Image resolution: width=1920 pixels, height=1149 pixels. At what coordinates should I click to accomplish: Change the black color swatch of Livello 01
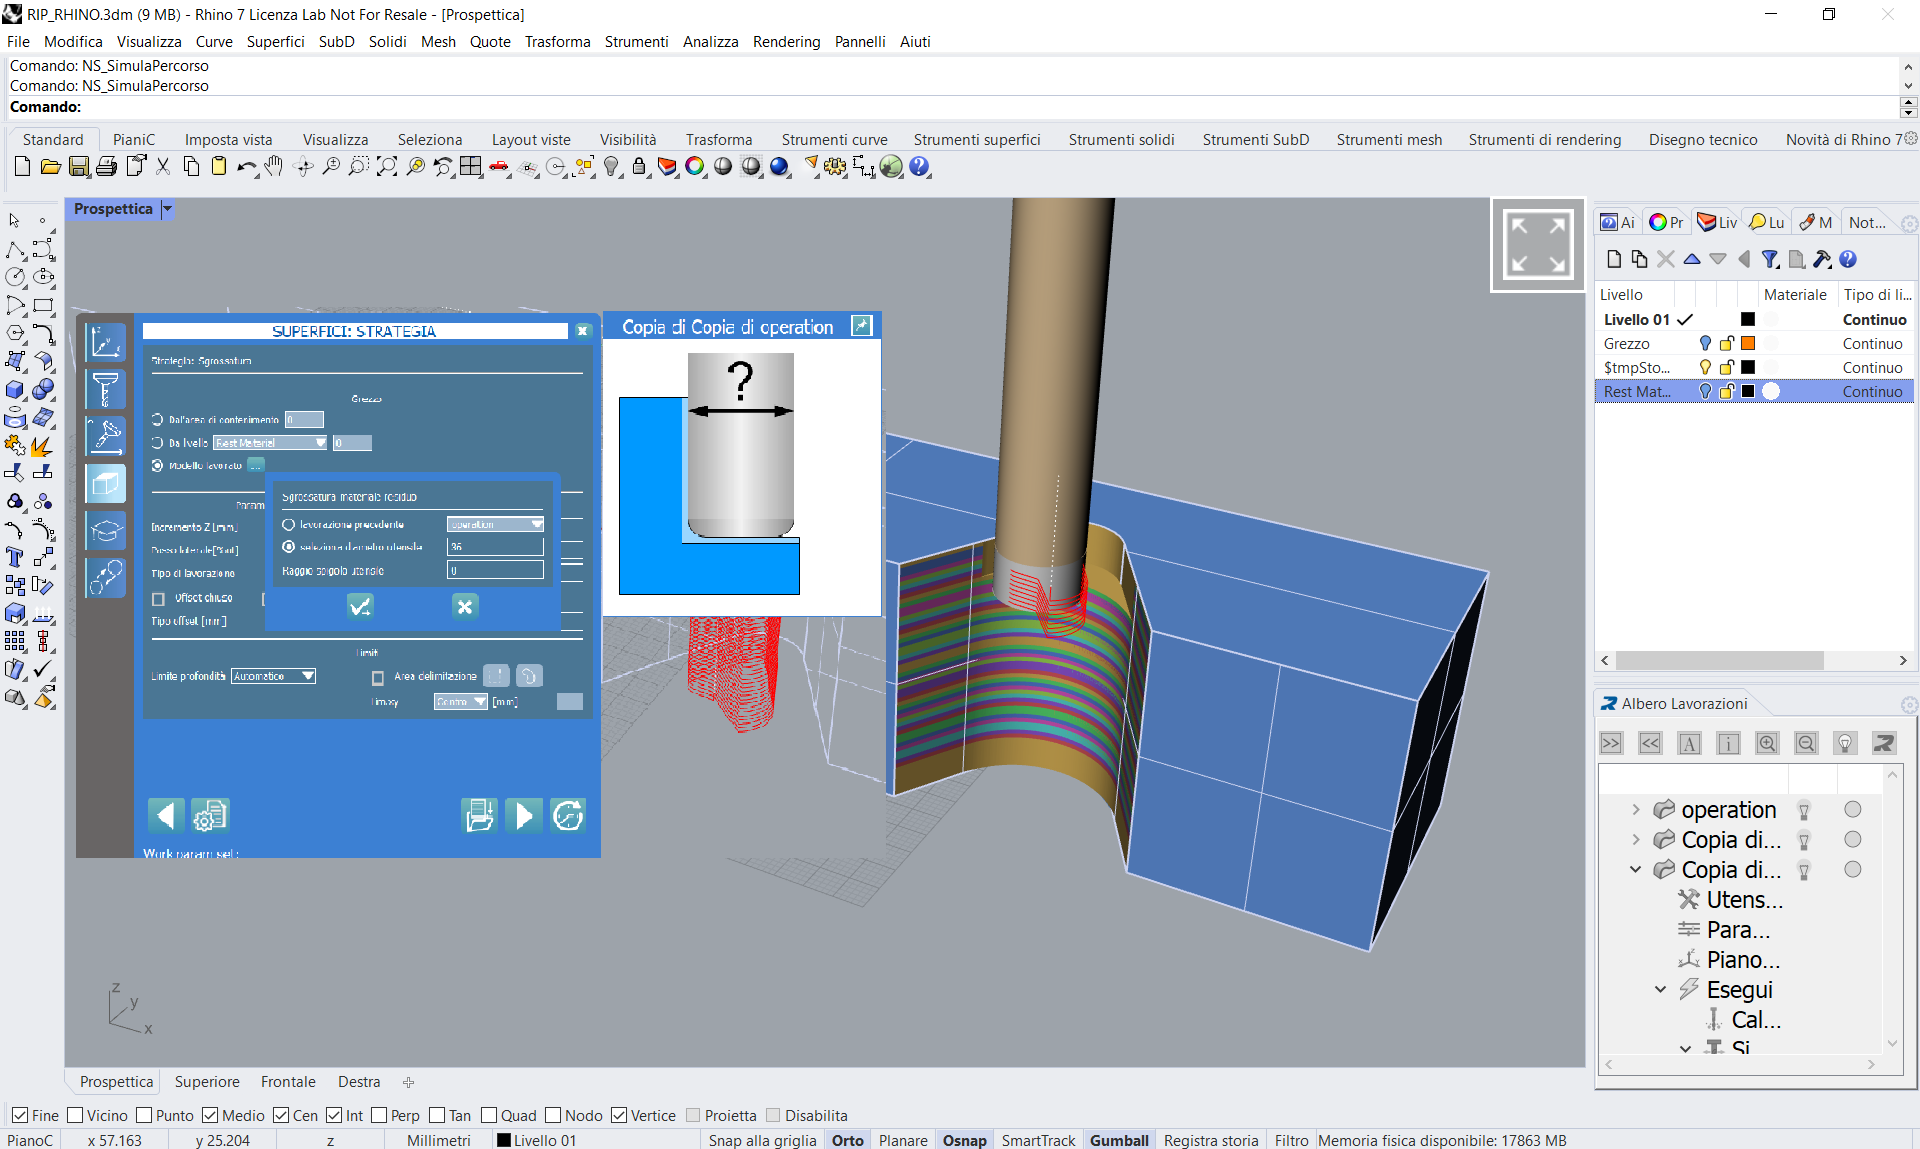click(1748, 319)
